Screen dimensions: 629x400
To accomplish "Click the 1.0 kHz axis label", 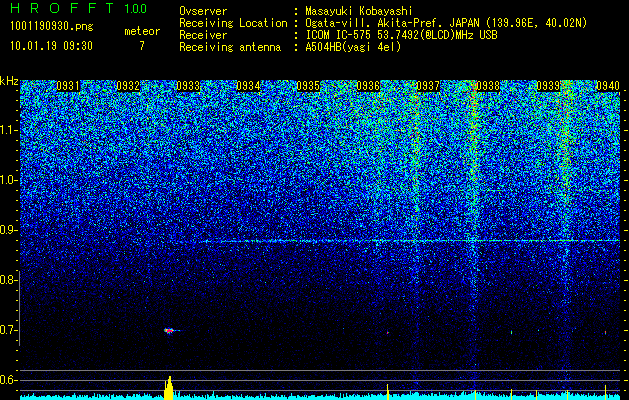I will tap(8, 180).
